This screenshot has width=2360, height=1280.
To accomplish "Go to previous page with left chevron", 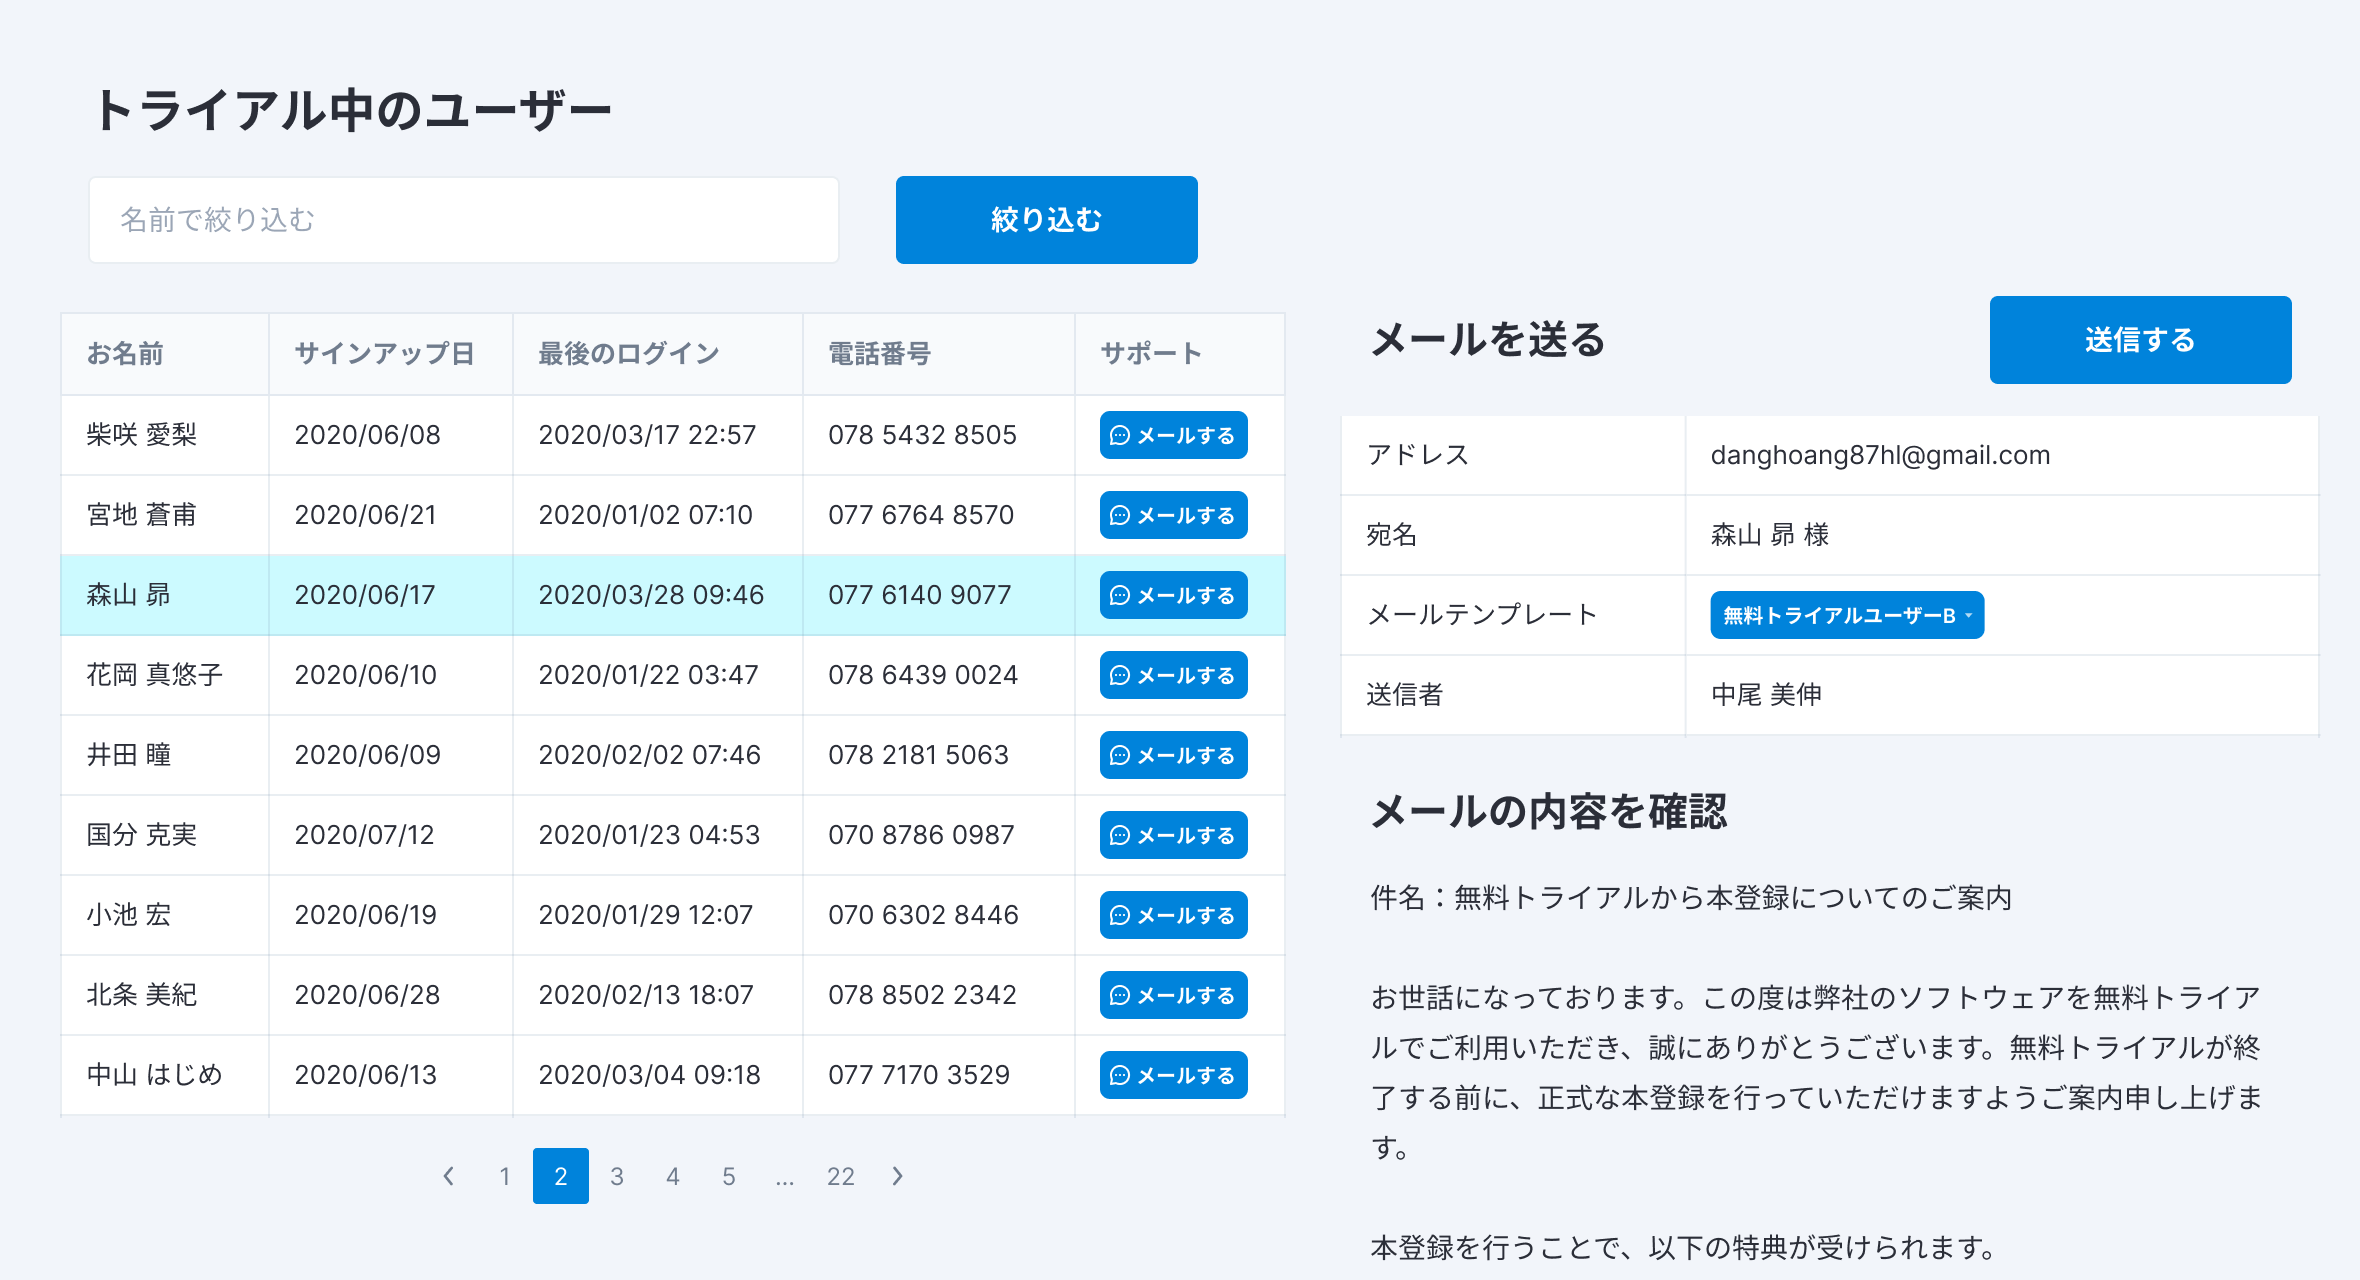I will [x=449, y=1176].
